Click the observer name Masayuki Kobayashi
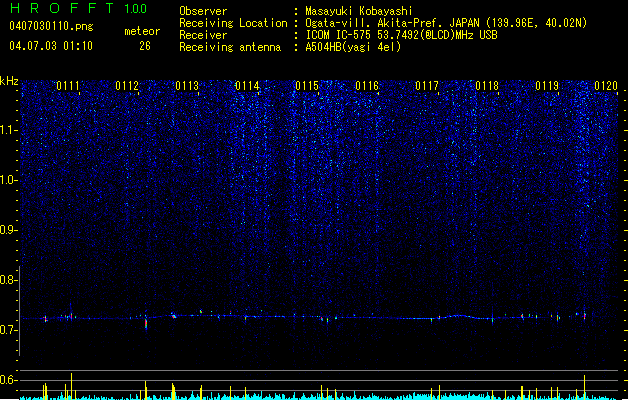The image size is (629, 400). coord(359,11)
